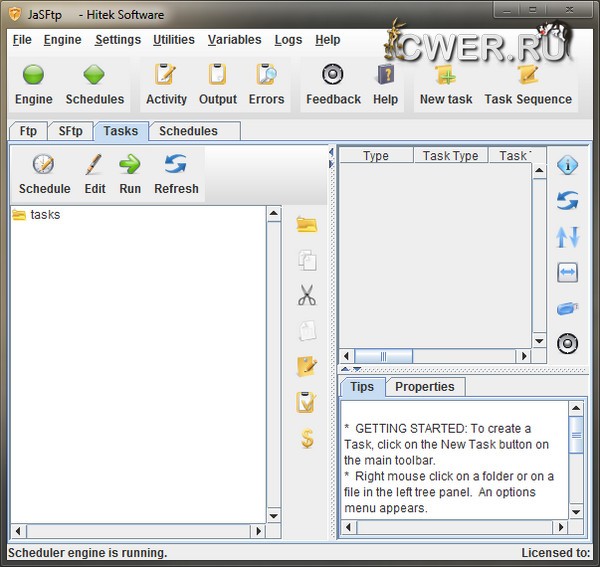Click the gold dollar sign icon
The height and width of the screenshot is (567, 600).
pos(307,438)
